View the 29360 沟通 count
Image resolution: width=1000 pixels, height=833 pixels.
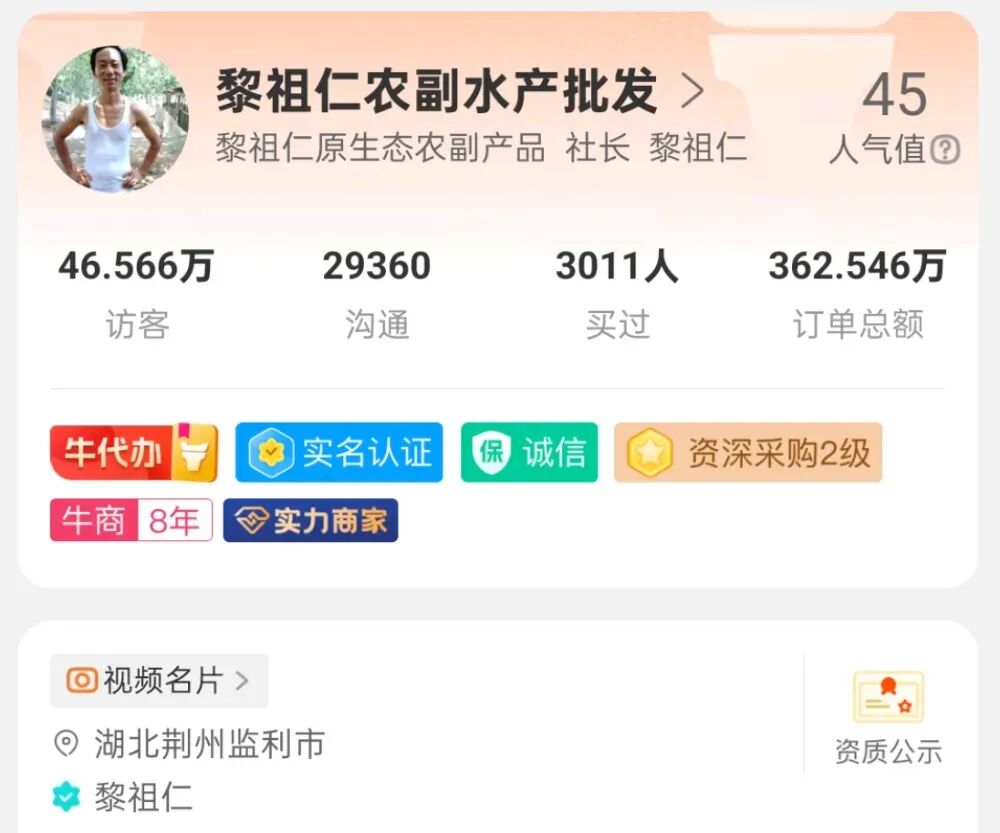point(377,293)
